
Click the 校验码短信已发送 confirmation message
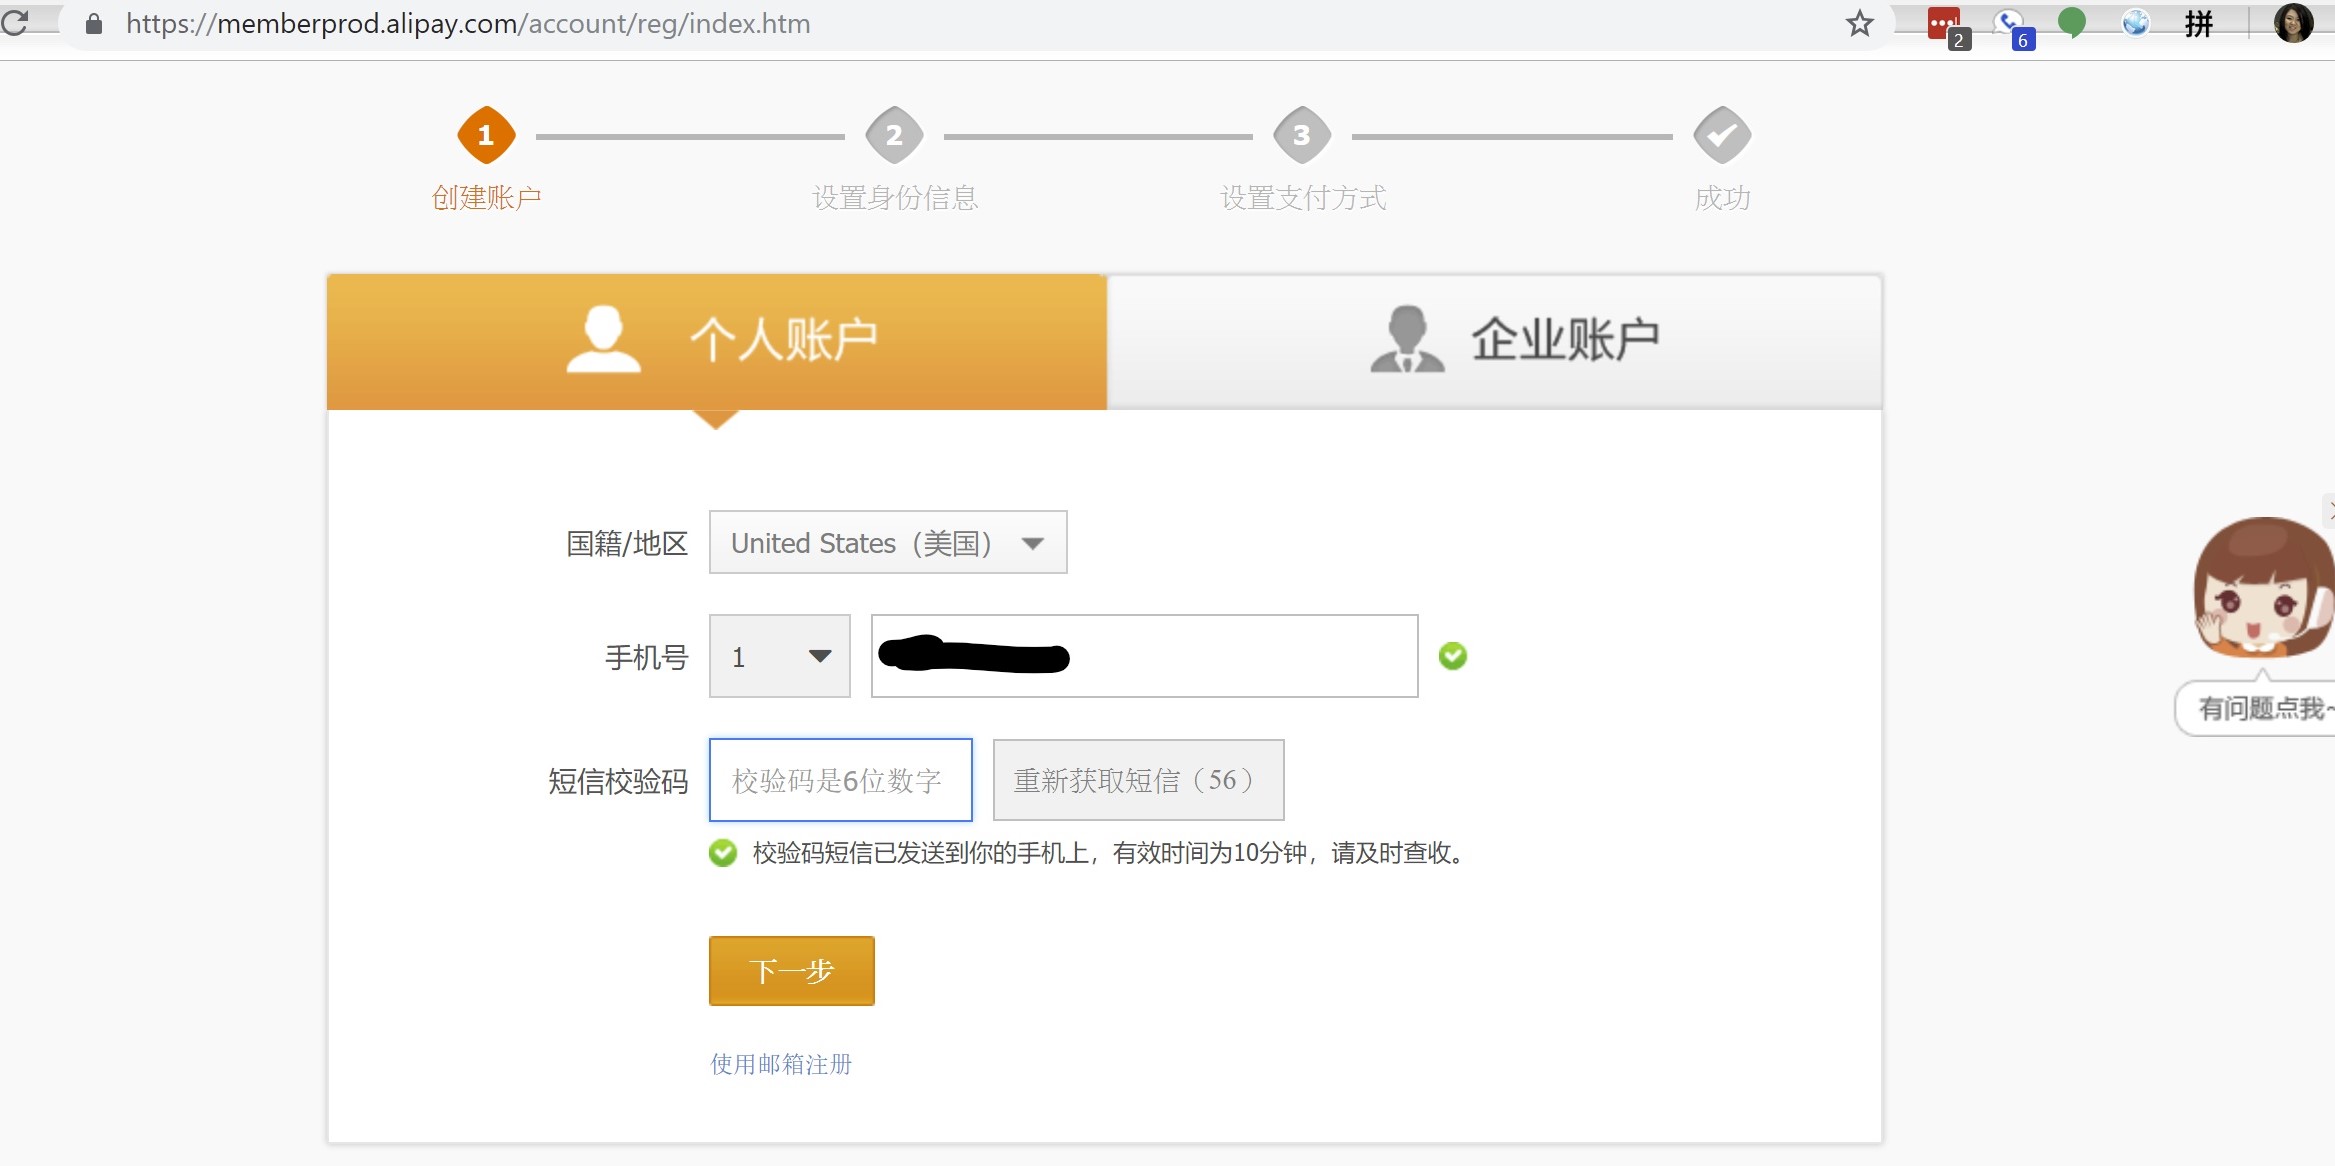tap(1110, 853)
